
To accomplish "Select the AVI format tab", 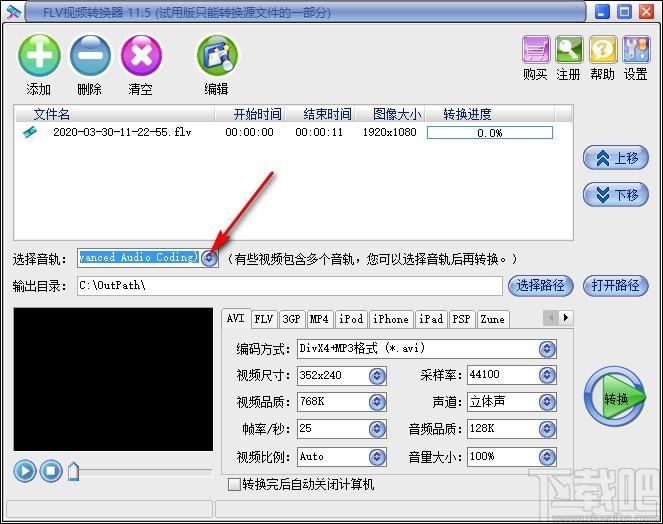I will 236,318.
